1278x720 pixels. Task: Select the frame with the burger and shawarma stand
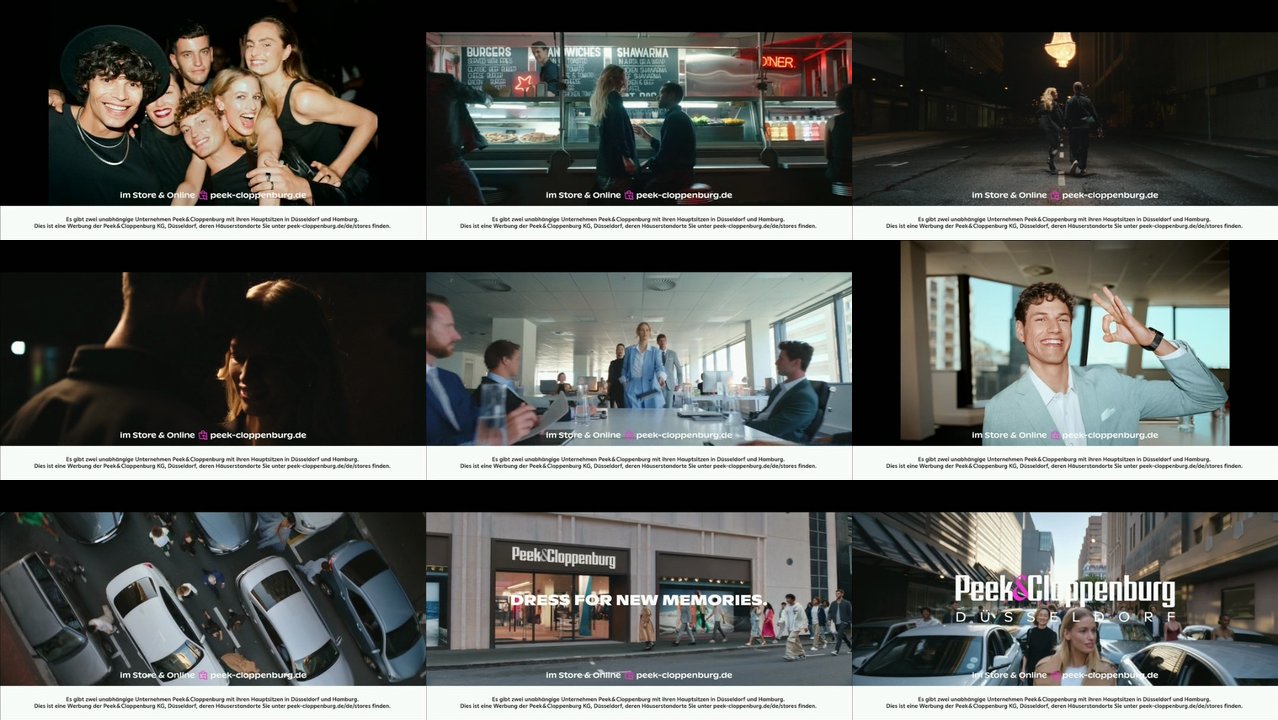coord(639,119)
